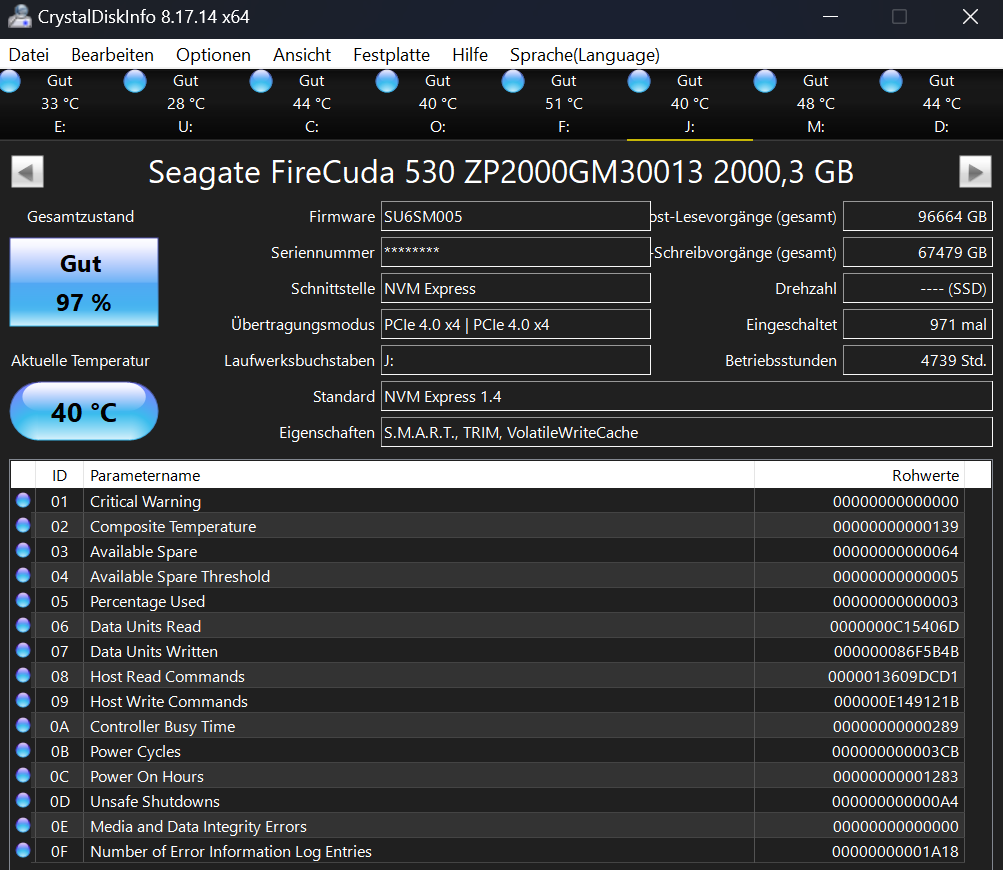Go to next disk with right arrow
1003x870 pixels.
pyautogui.click(x=975, y=171)
